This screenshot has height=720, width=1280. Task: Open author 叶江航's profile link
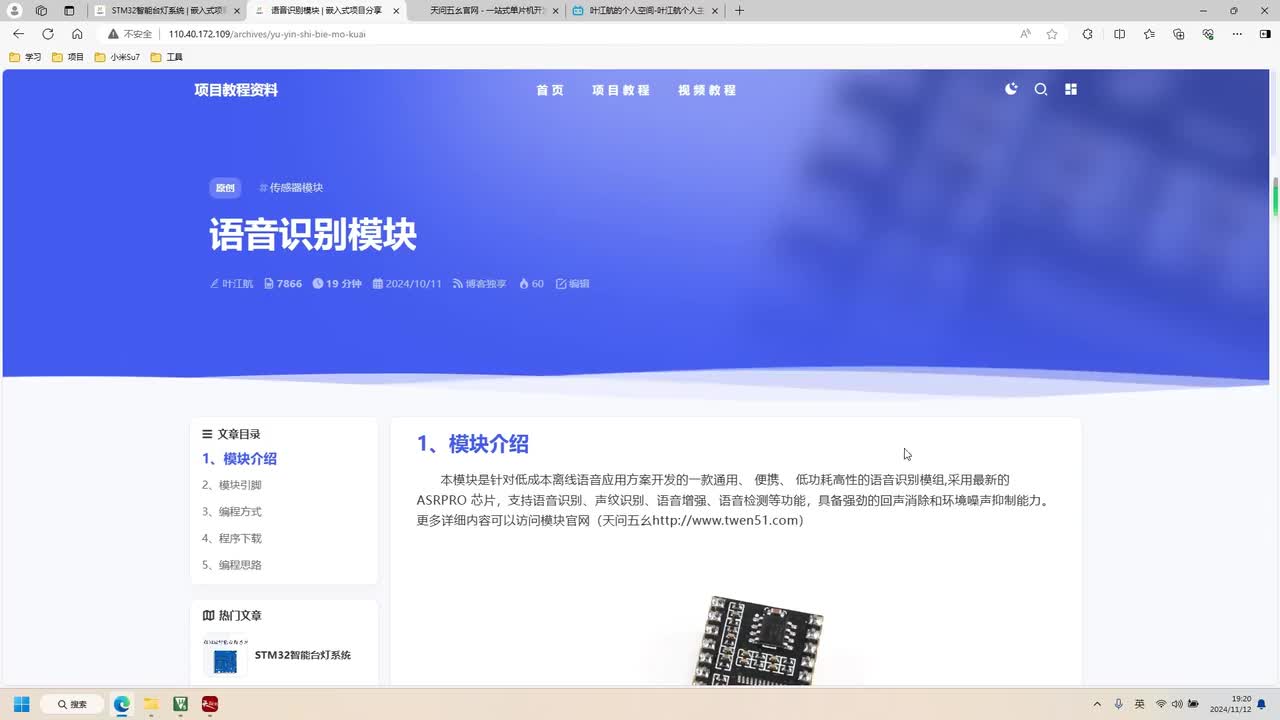(x=231, y=284)
